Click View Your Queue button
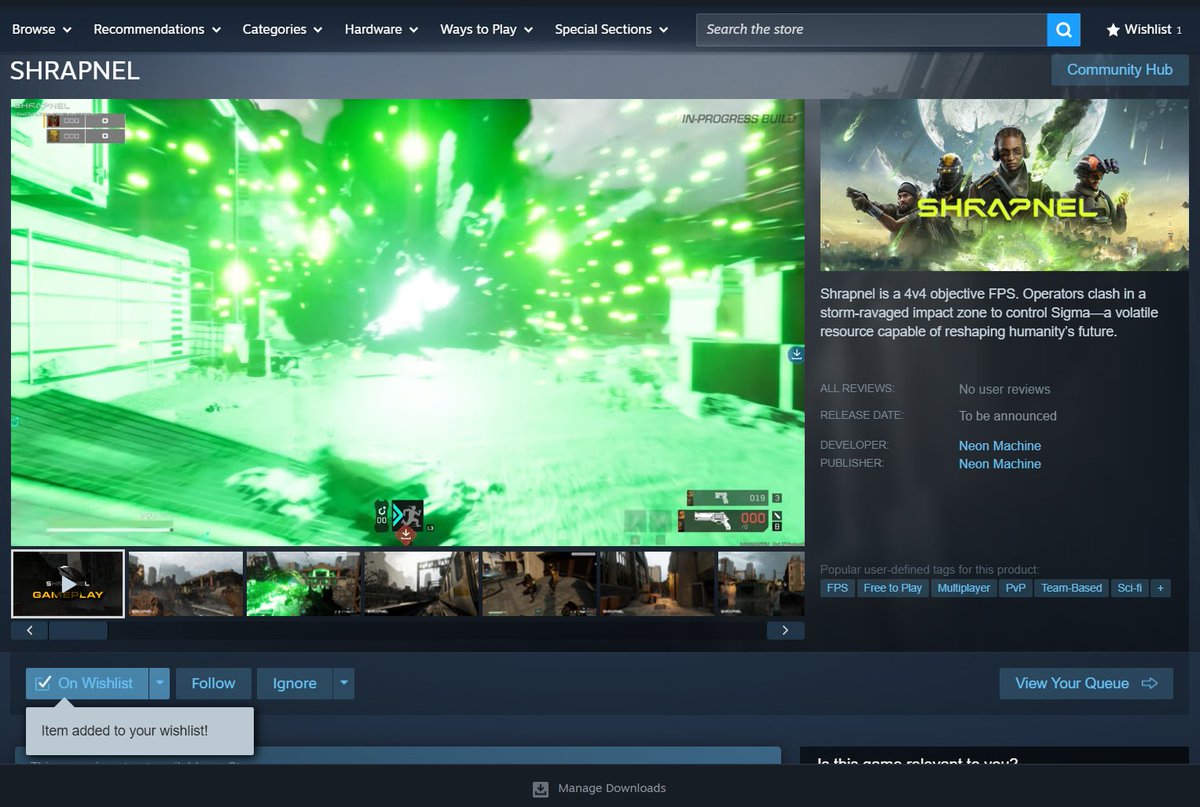The width and height of the screenshot is (1200, 807). pos(1086,683)
